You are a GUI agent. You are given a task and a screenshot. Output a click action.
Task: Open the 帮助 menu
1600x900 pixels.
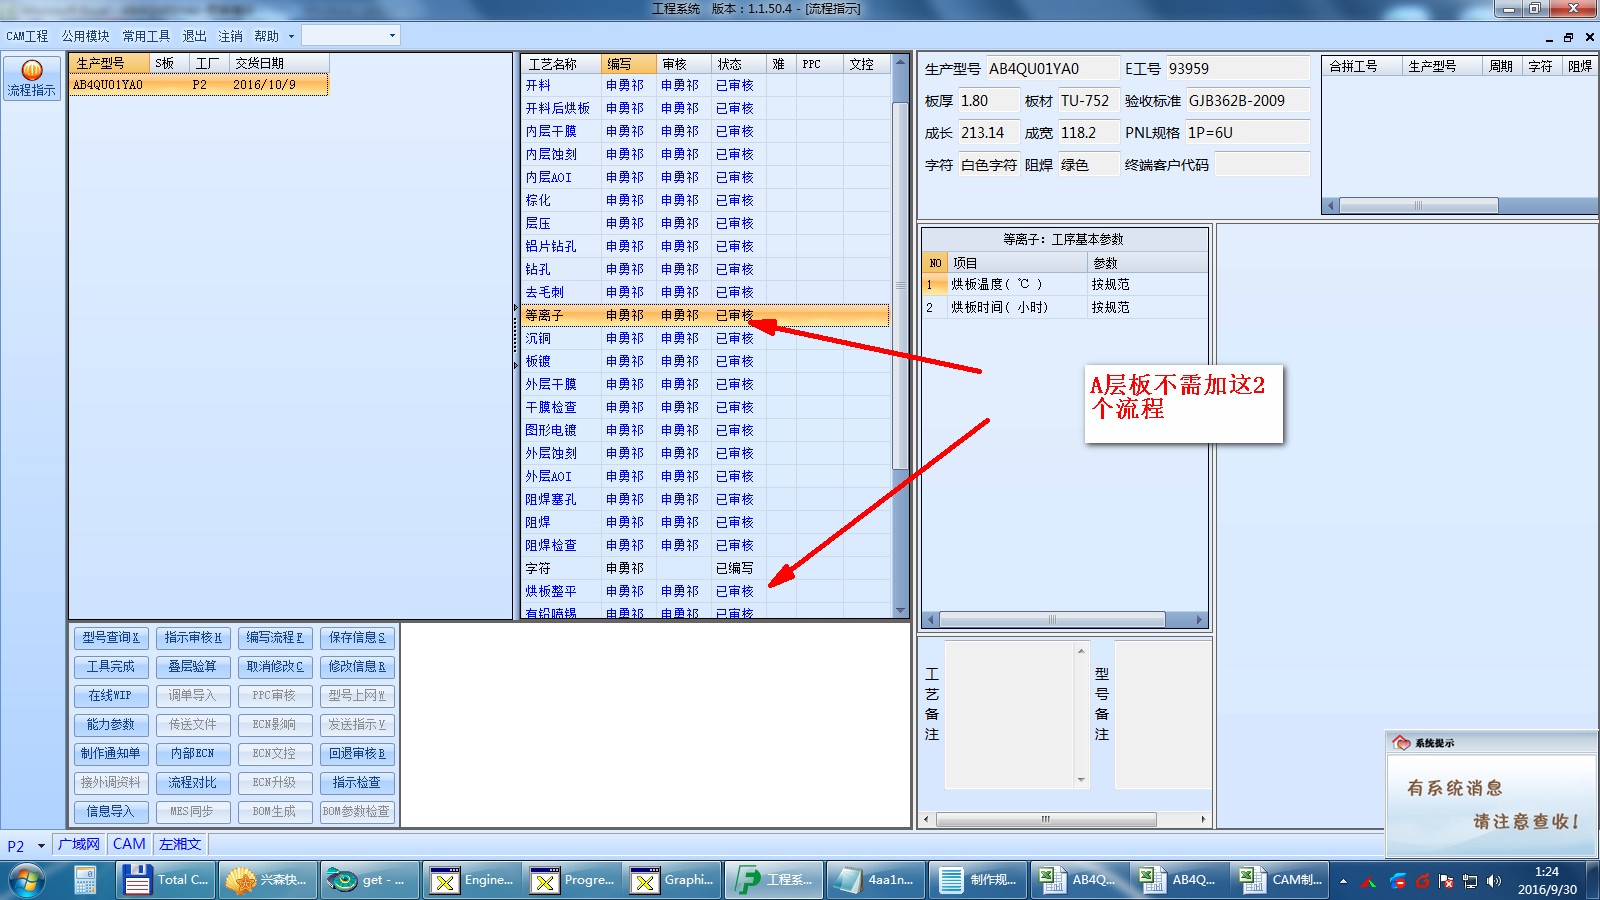[266, 36]
